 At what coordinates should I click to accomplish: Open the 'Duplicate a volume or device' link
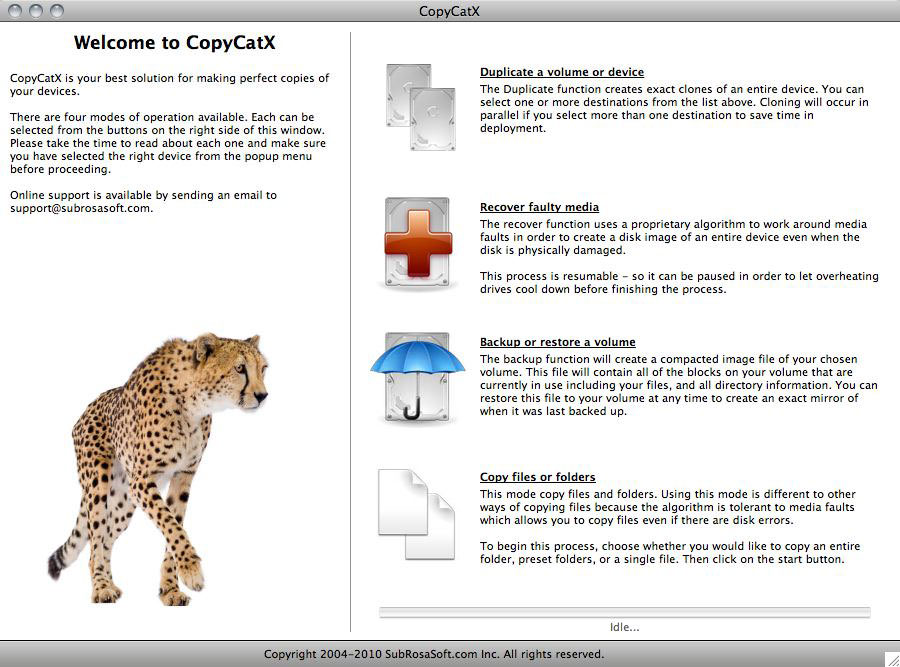[562, 72]
